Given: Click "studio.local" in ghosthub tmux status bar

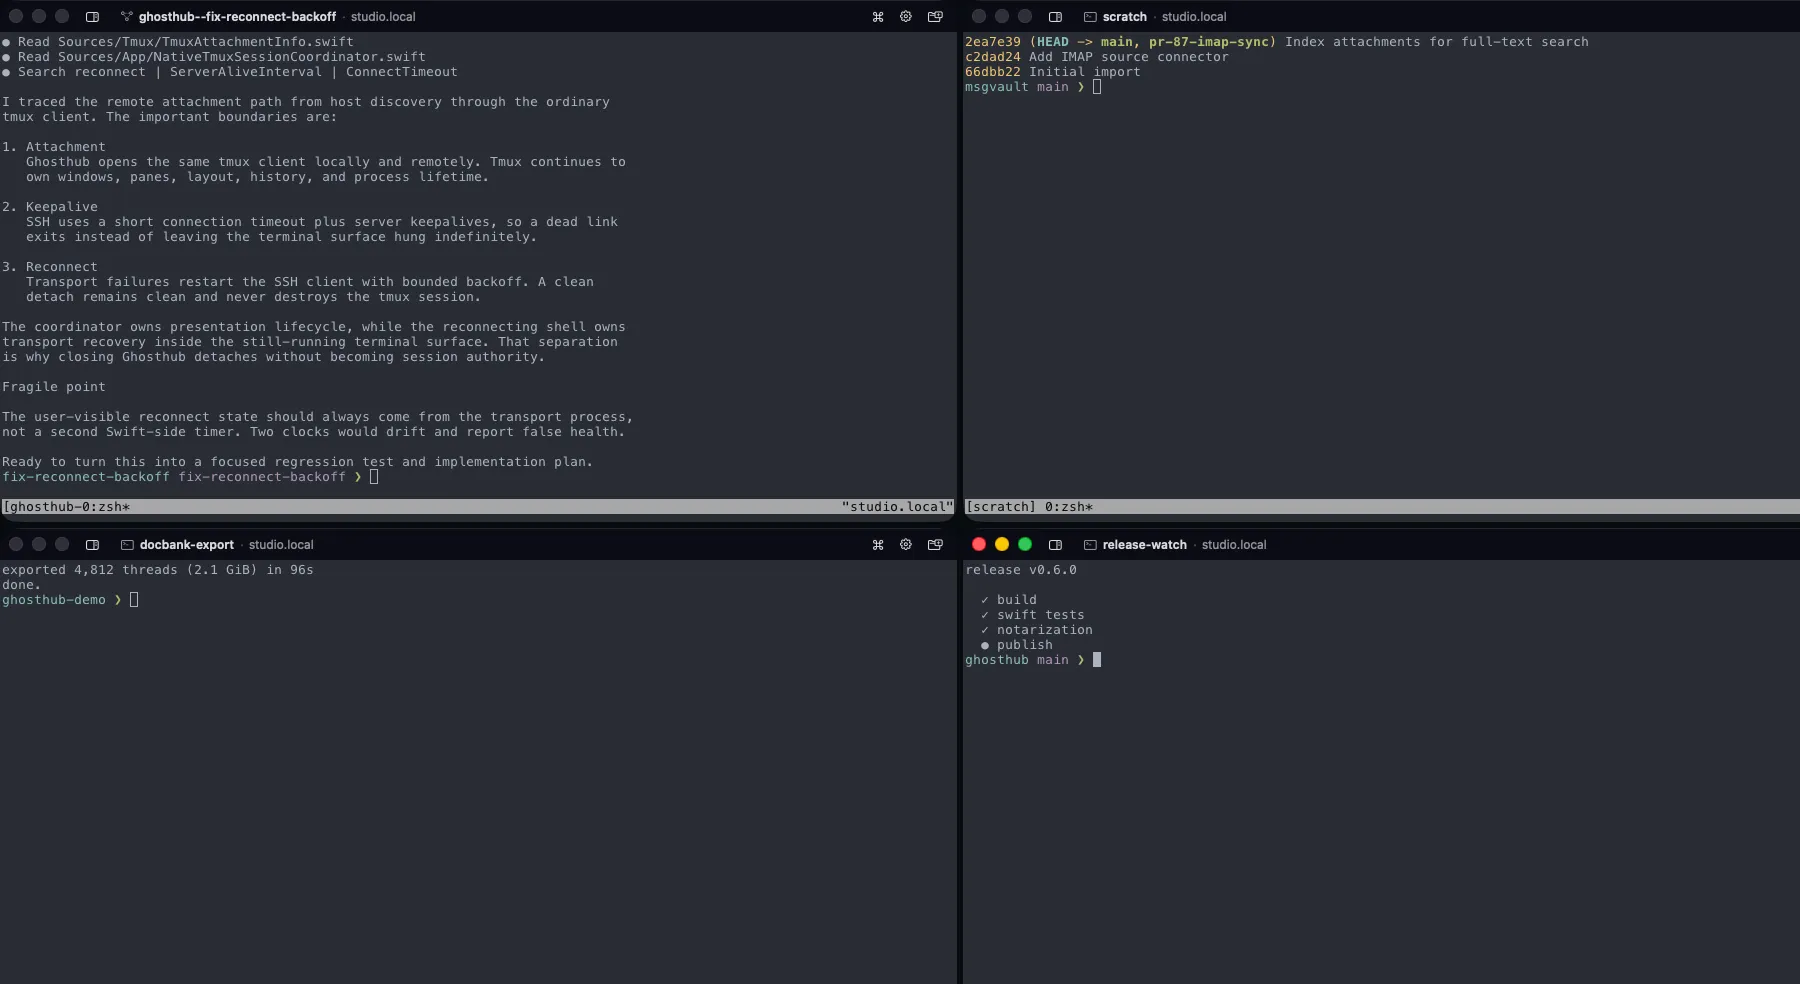Looking at the screenshot, I should click(x=897, y=507).
